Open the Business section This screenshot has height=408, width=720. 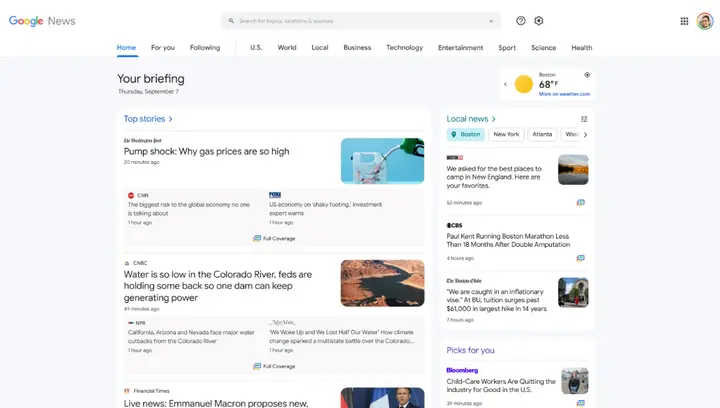point(357,48)
